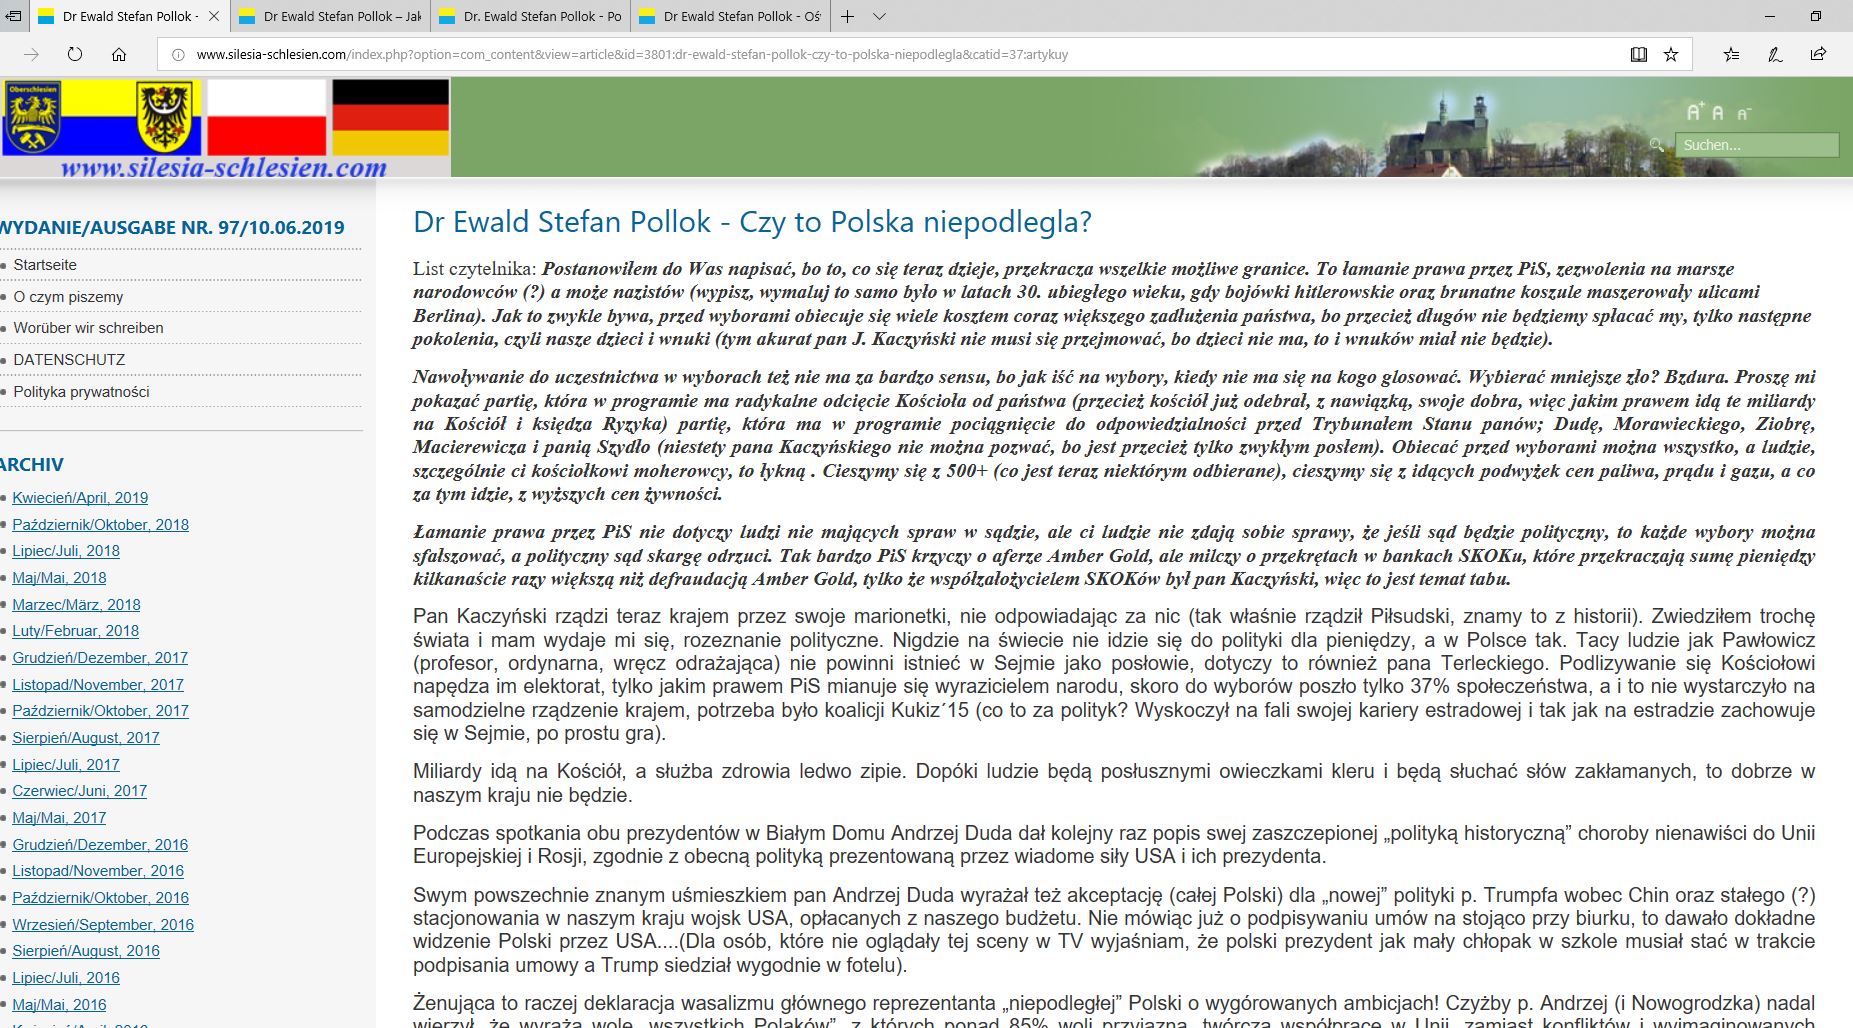Open the 'Worüber wir schreiben' menu item
The height and width of the screenshot is (1028, 1853).
pyautogui.click(x=88, y=328)
